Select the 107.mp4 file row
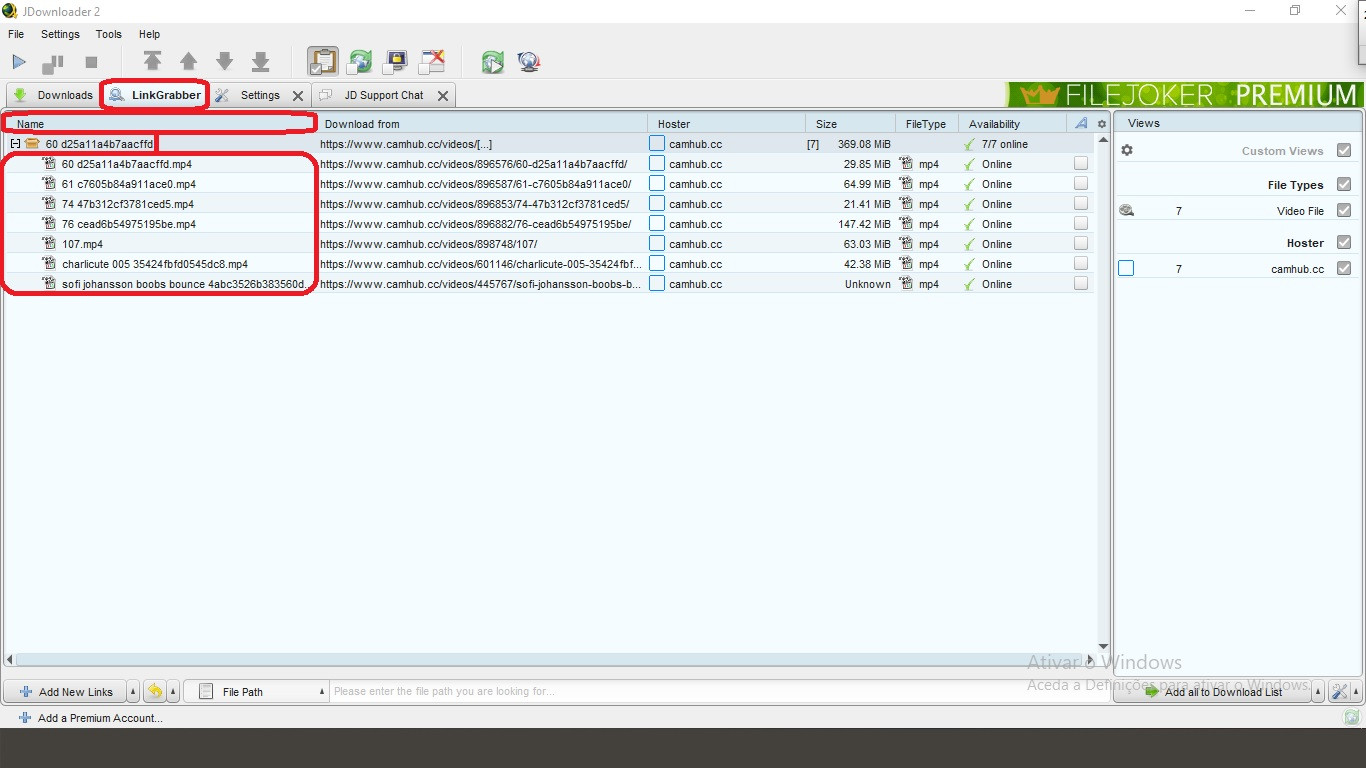This screenshot has height=768, width=1366. 550,244
